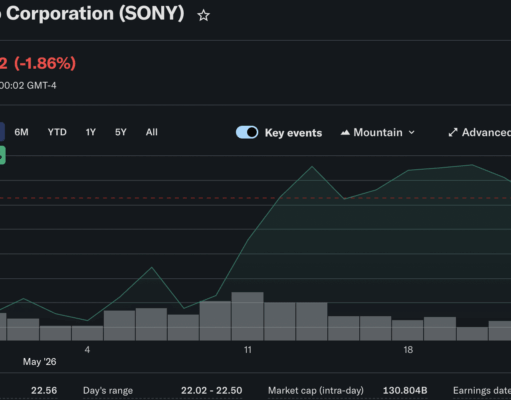The height and width of the screenshot is (400, 511).
Task: Click the Day's range label
Action: click(108, 390)
